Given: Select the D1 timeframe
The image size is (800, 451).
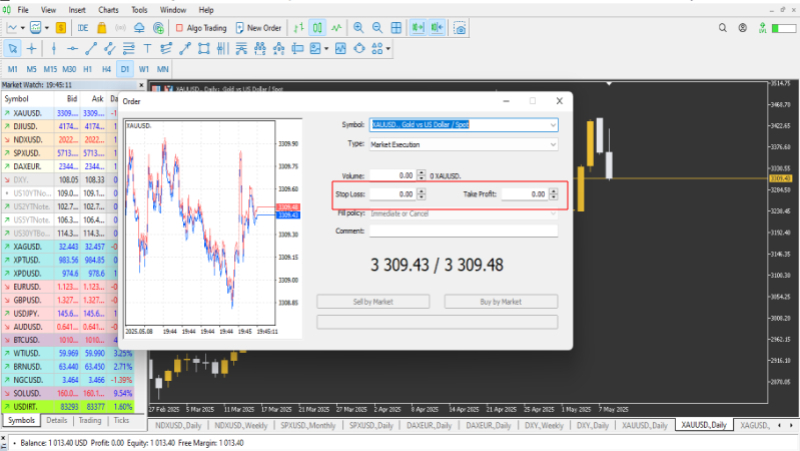Looking at the screenshot, I should (x=125, y=69).
